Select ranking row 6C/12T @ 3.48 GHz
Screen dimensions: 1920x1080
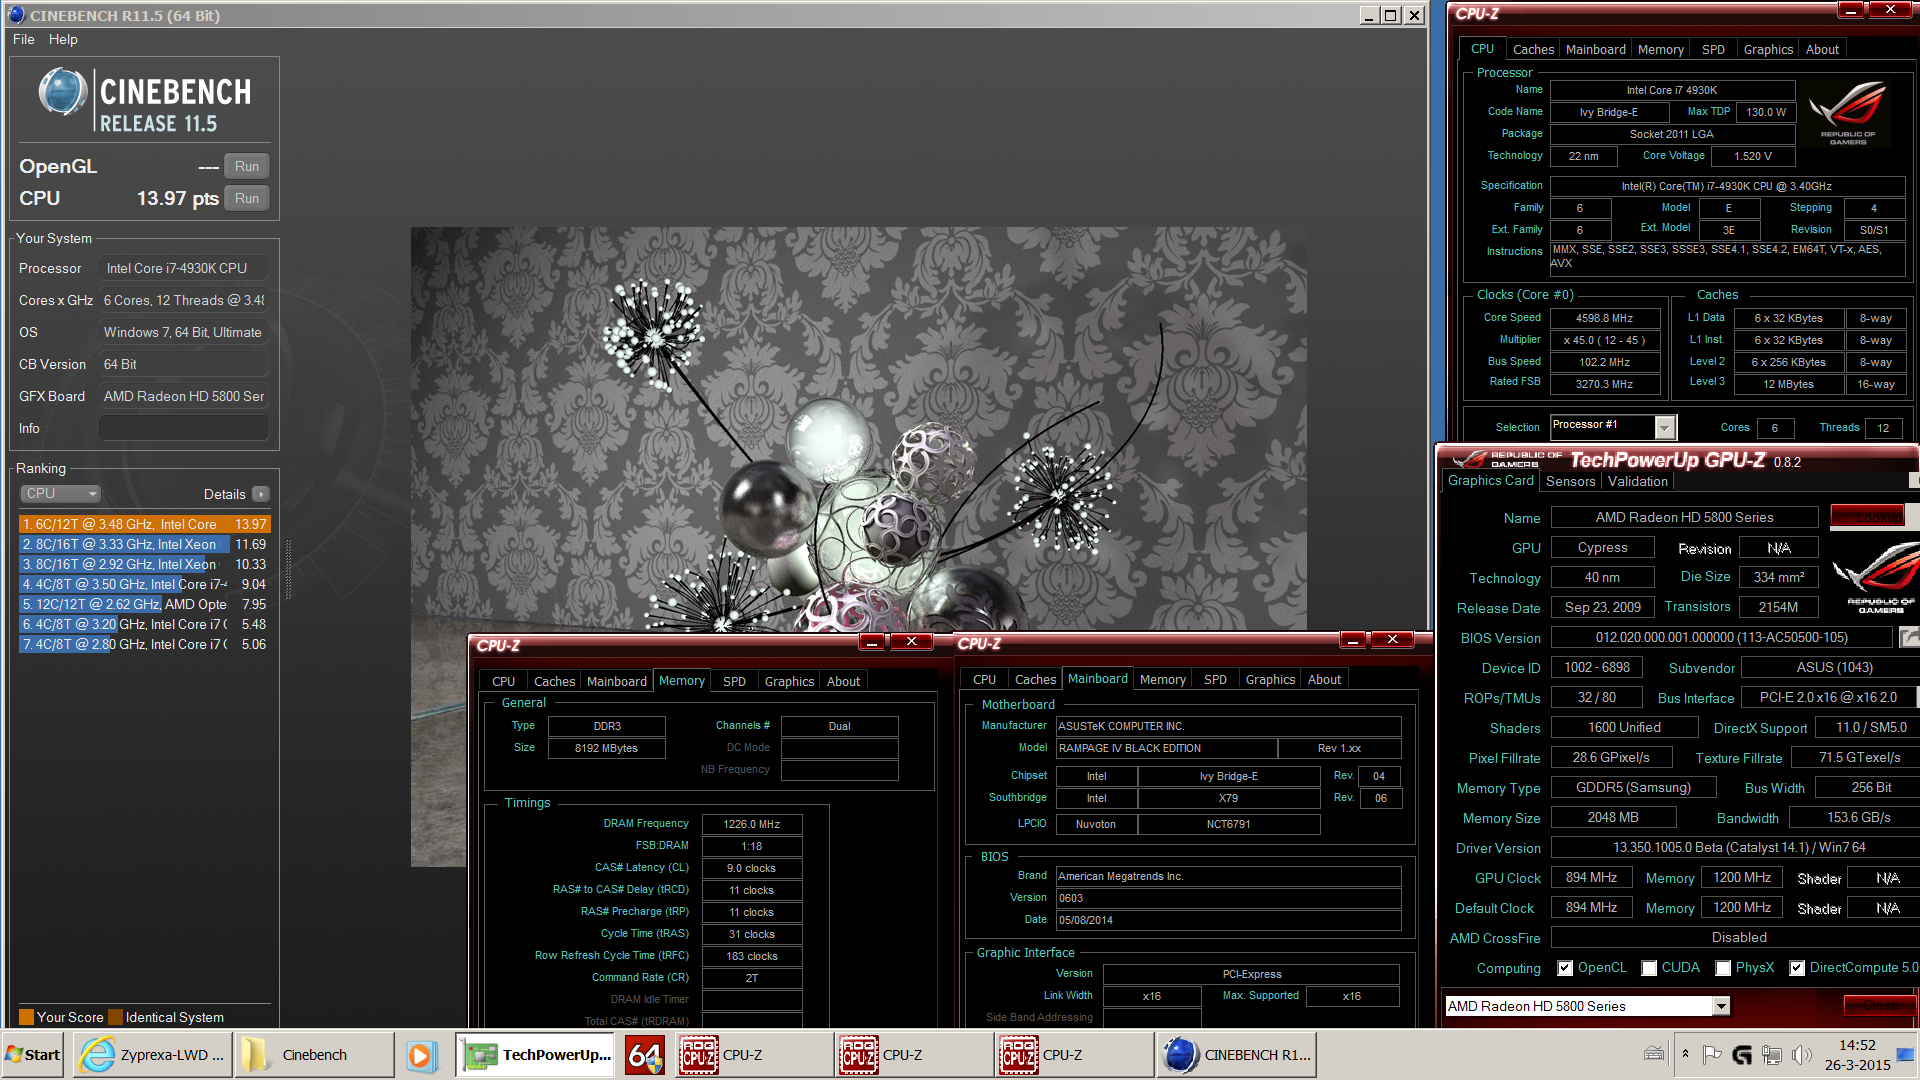(x=144, y=524)
